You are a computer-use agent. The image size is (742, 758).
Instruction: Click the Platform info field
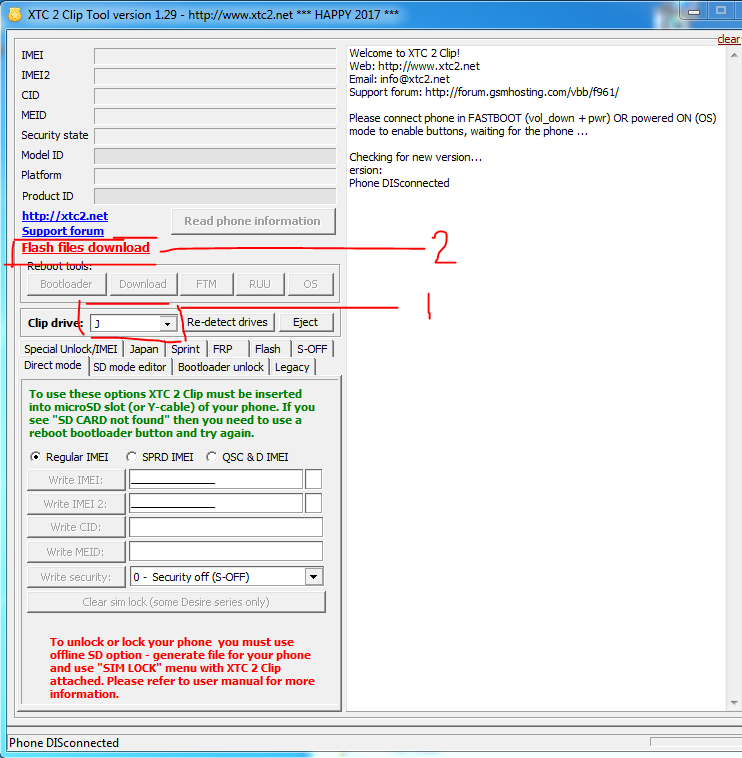pos(215,176)
